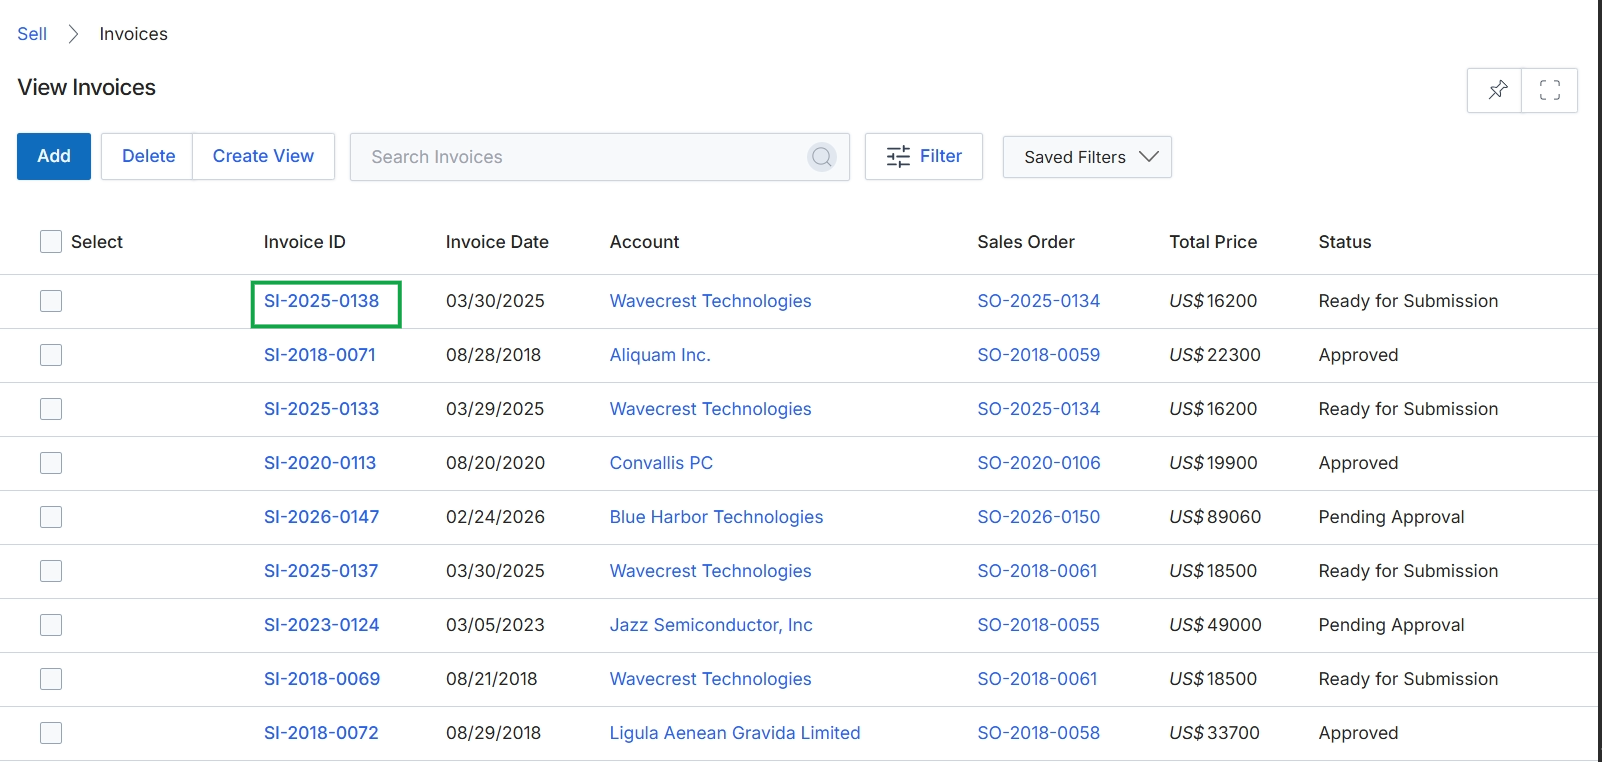
Task: Open invoice SI-2026-0147
Action: (x=321, y=517)
